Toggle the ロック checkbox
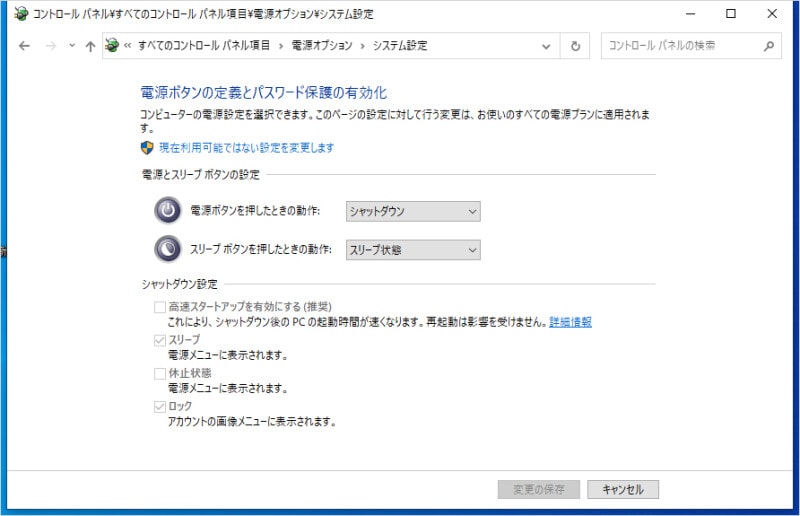 pyautogui.click(x=160, y=406)
